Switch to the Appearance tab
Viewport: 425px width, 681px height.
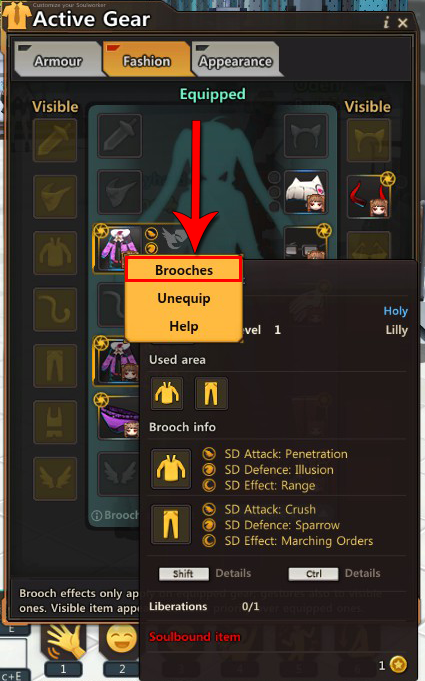[235, 61]
